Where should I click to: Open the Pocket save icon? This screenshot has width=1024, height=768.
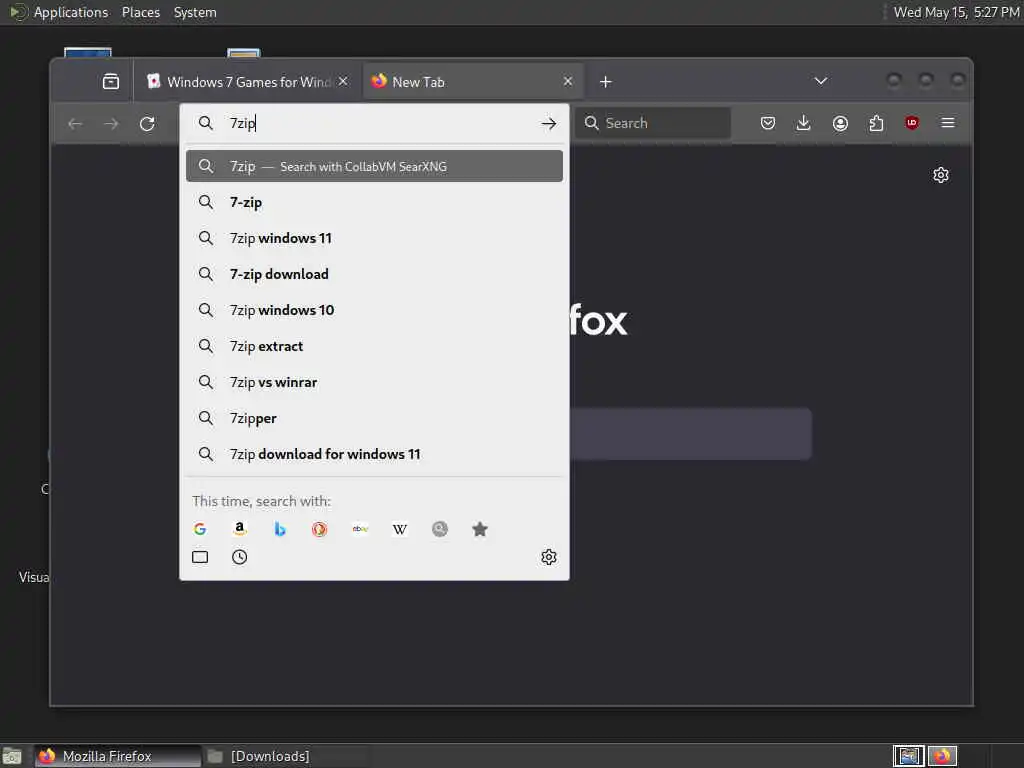(768, 123)
